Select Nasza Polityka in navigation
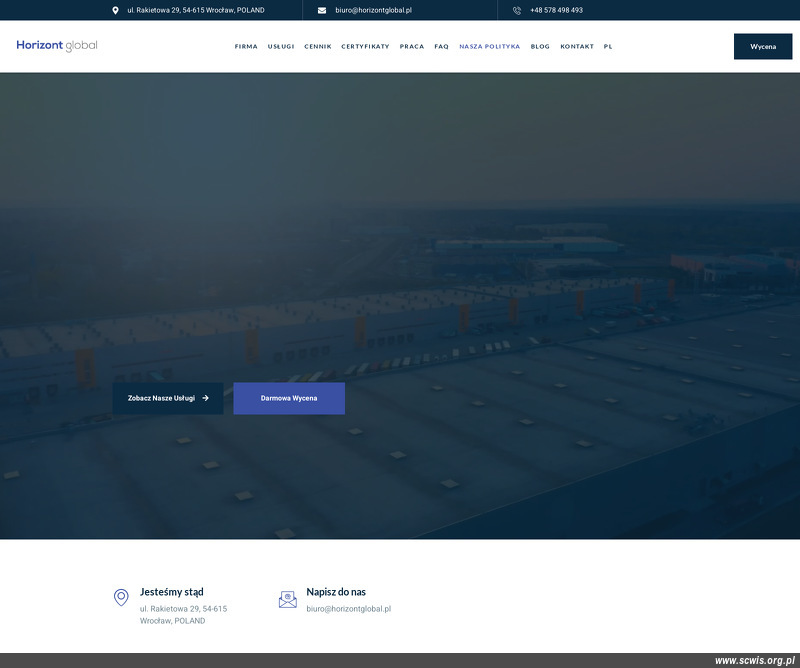The width and height of the screenshot is (800, 668). click(490, 46)
